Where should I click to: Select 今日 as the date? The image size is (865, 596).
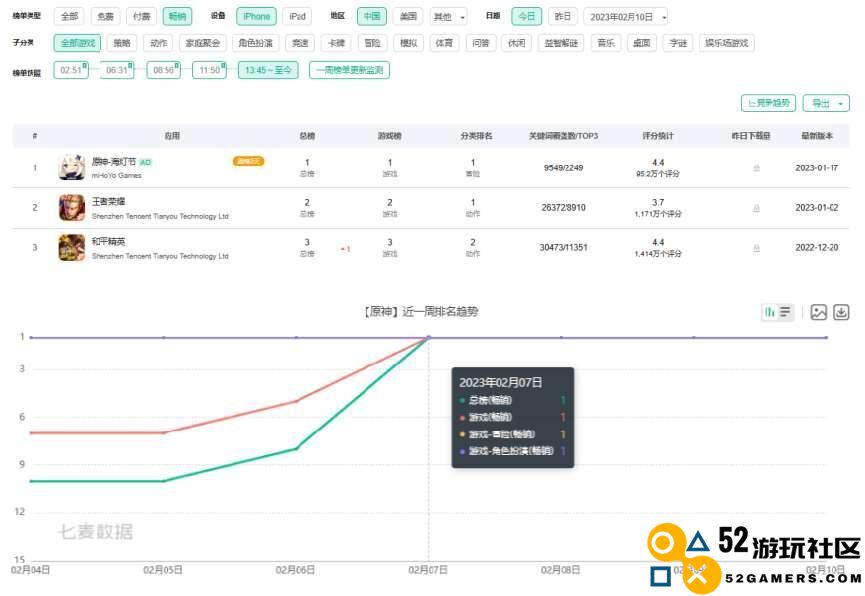click(x=527, y=17)
